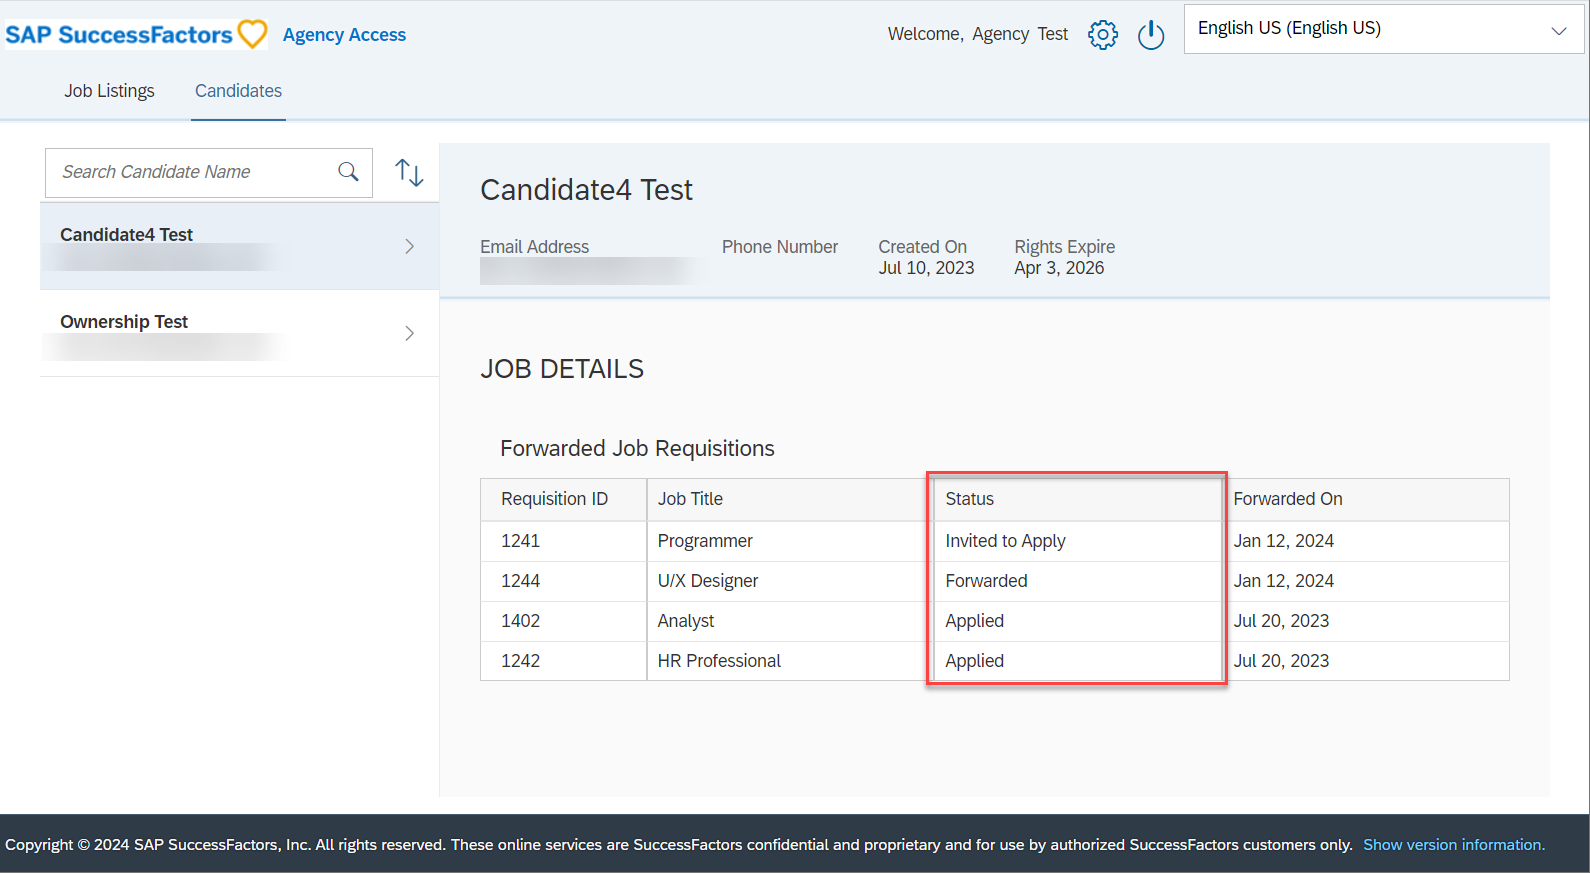Click the Welcome, Agency Test text
The height and width of the screenshot is (873, 1590).
(x=977, y=34)
